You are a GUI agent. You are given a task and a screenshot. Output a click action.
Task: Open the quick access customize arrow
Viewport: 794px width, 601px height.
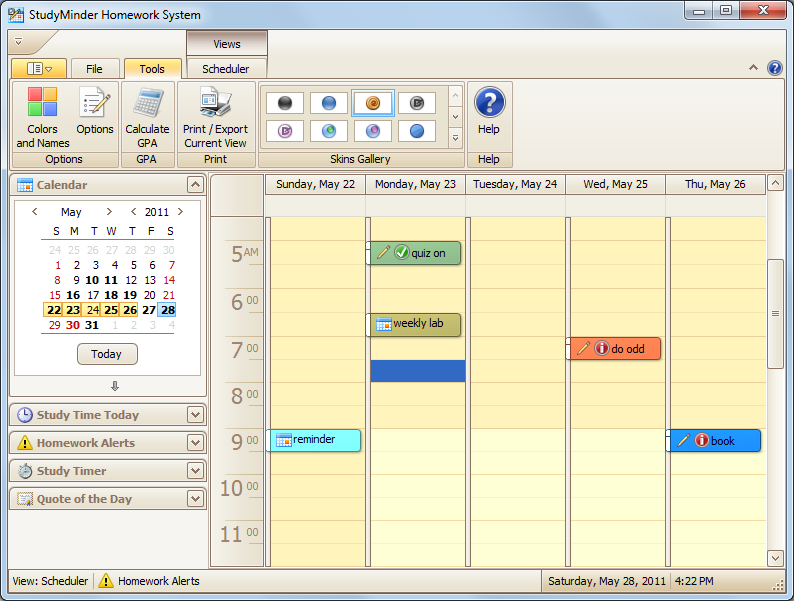coord(19,41)
